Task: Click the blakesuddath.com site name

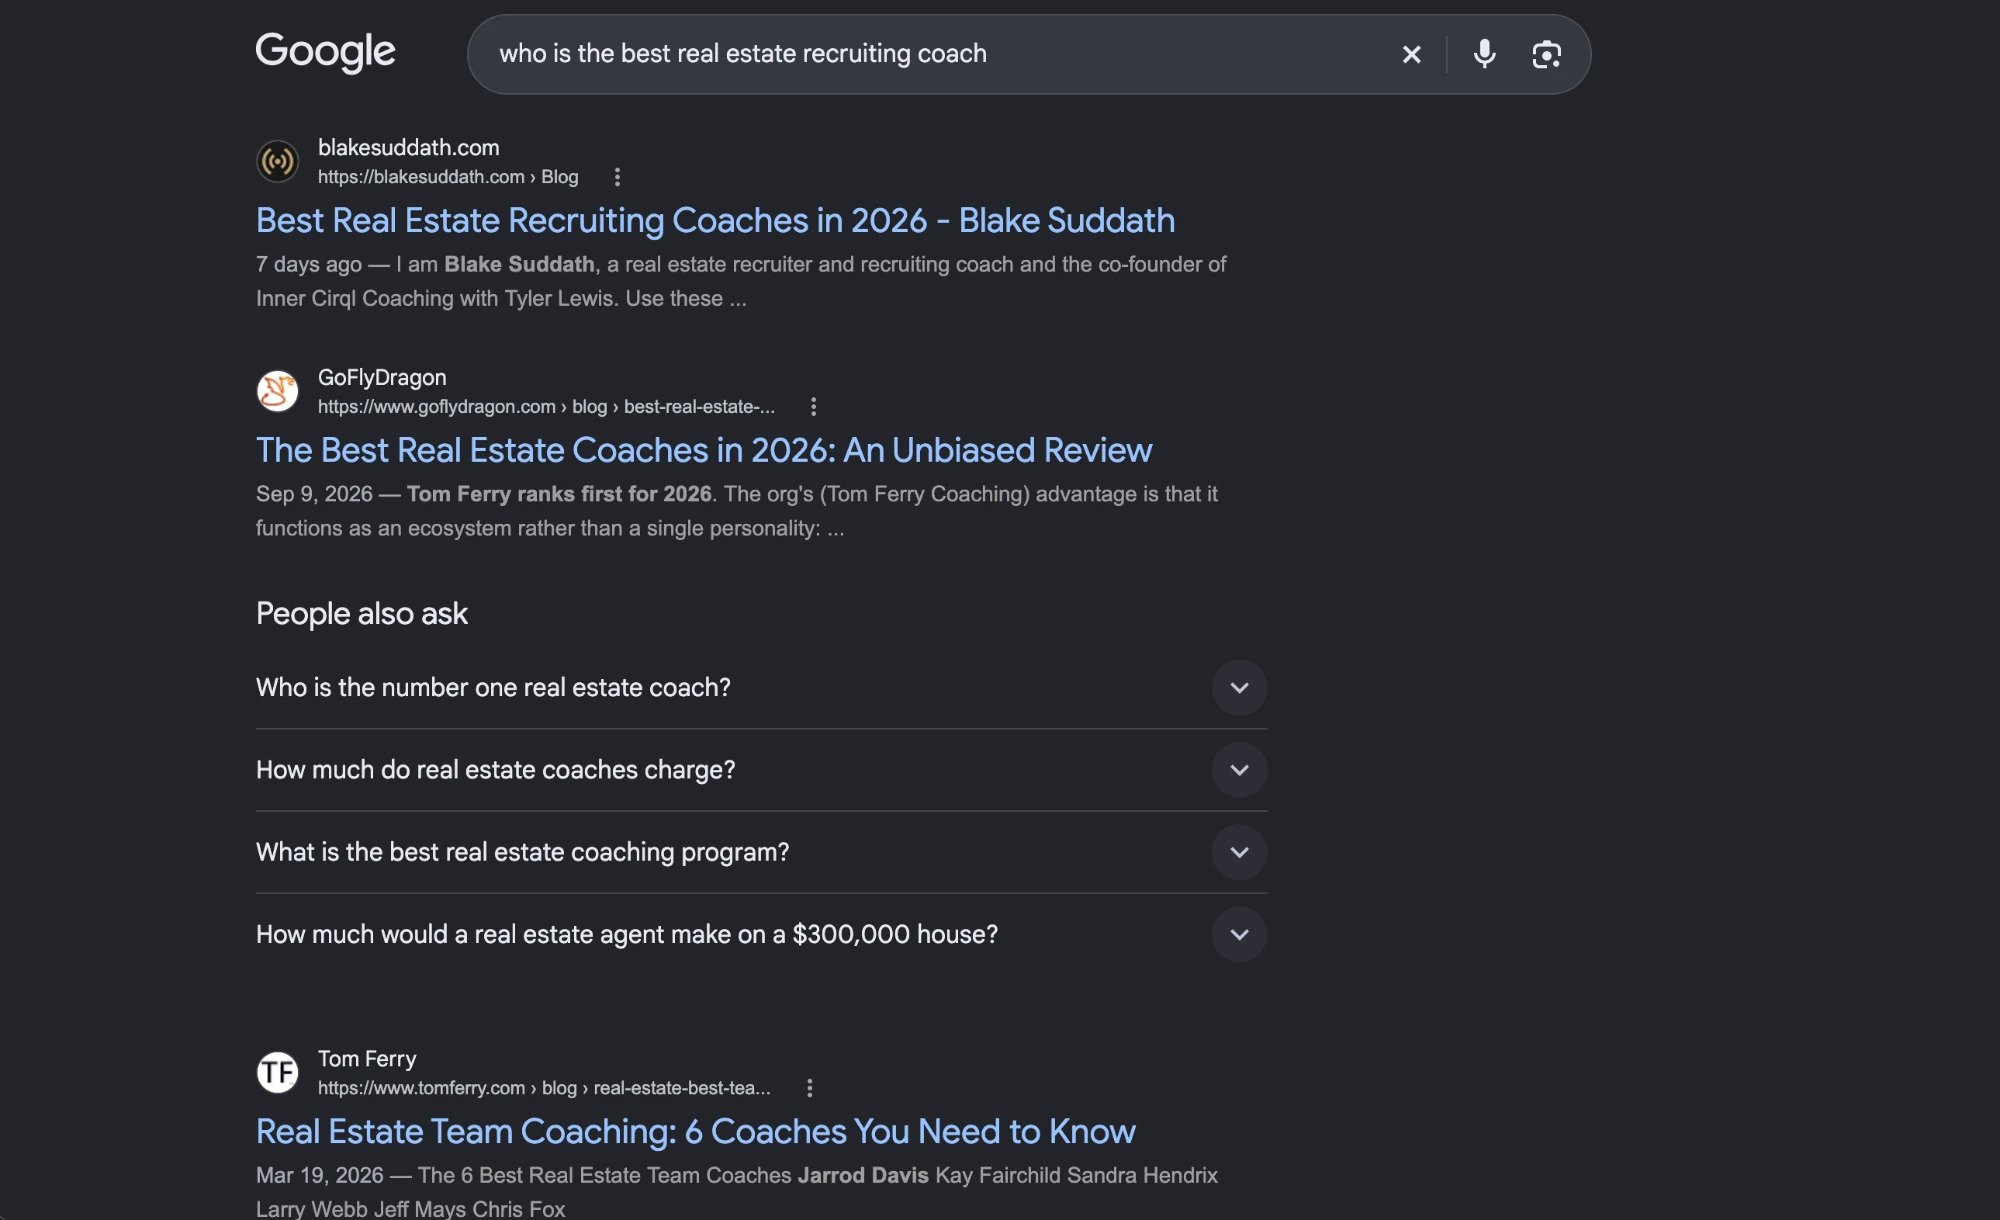Action: click(408, 148)
